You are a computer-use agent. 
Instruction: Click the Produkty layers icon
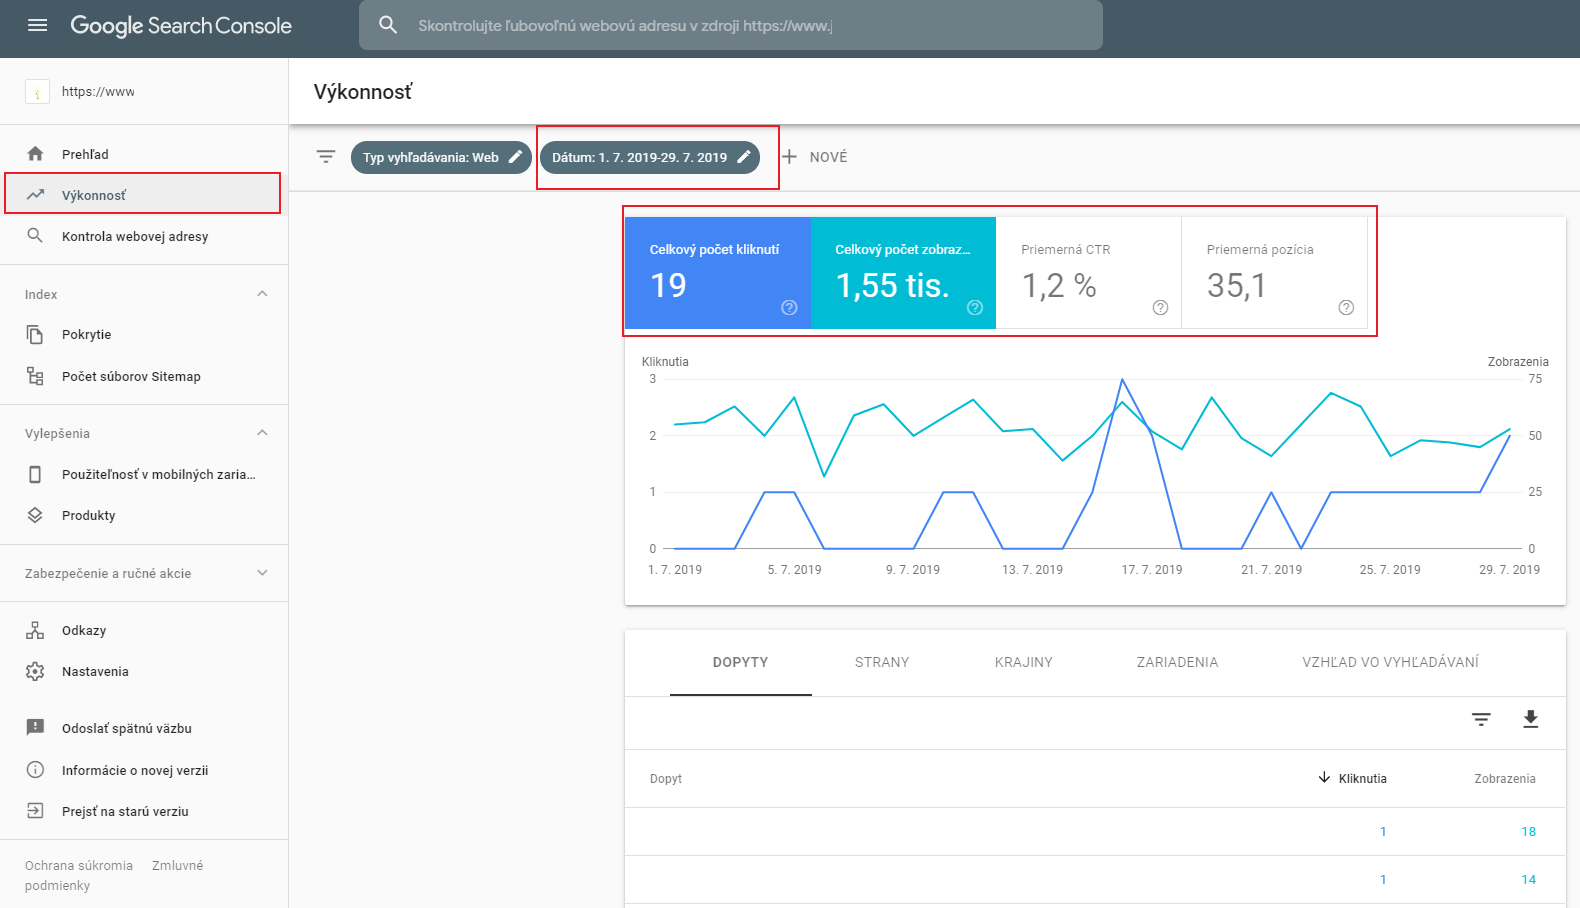[x=35, y=515]
